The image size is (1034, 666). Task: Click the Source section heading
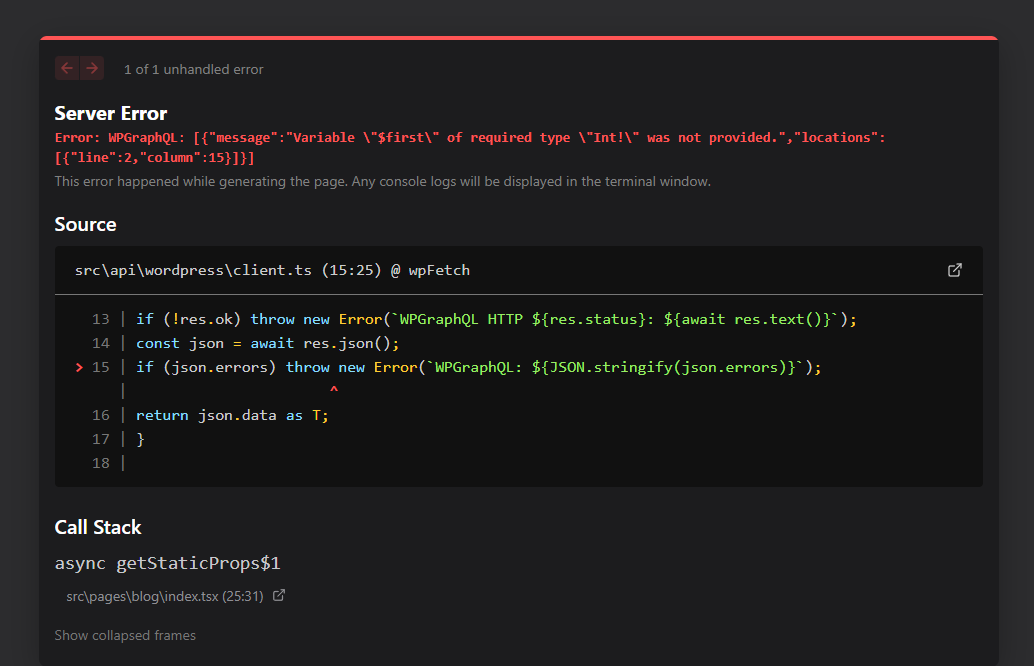tap(85, 224)
